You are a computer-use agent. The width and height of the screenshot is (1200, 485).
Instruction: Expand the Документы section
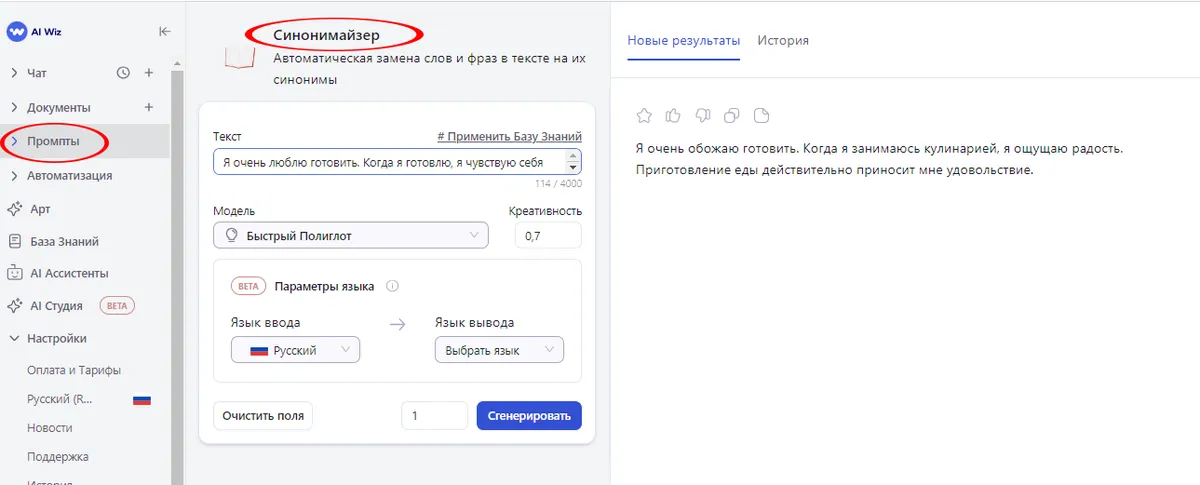[14, 107]
